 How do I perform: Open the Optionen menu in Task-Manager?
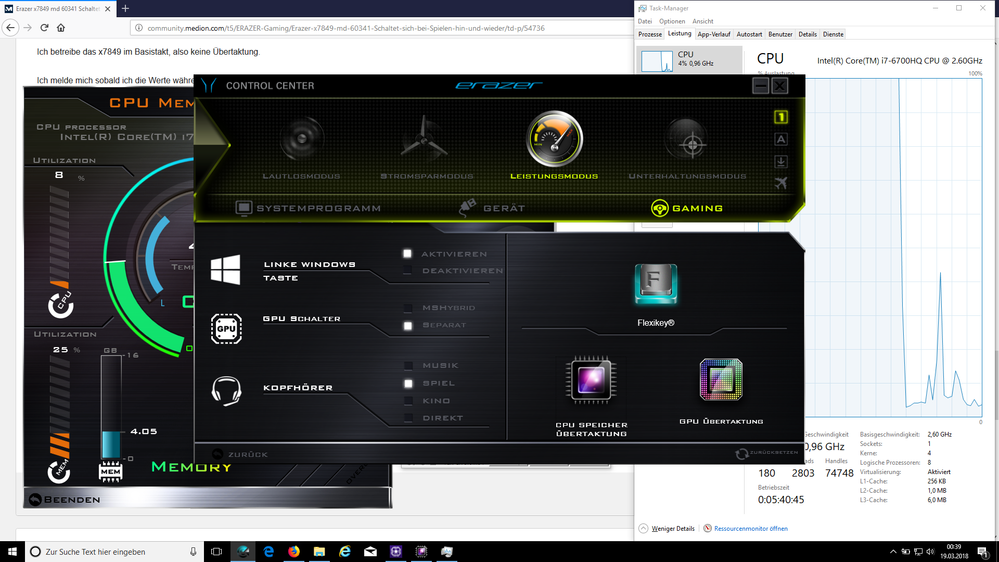click(x=672, y=21)
